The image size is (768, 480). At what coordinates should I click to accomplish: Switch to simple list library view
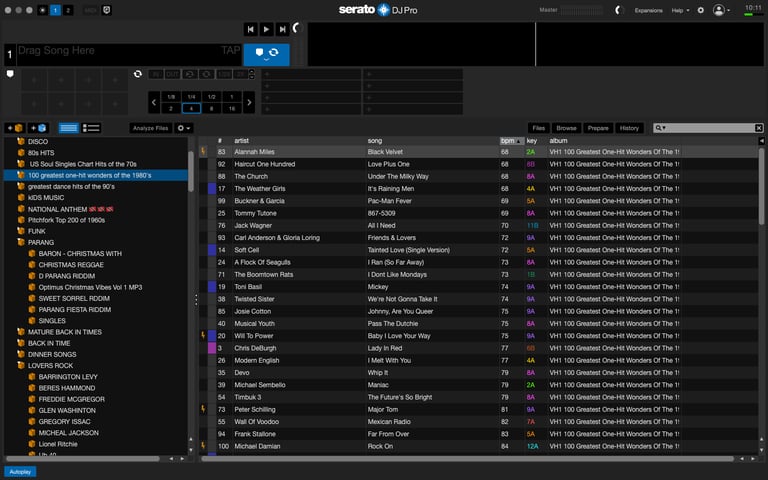point(68,128)
